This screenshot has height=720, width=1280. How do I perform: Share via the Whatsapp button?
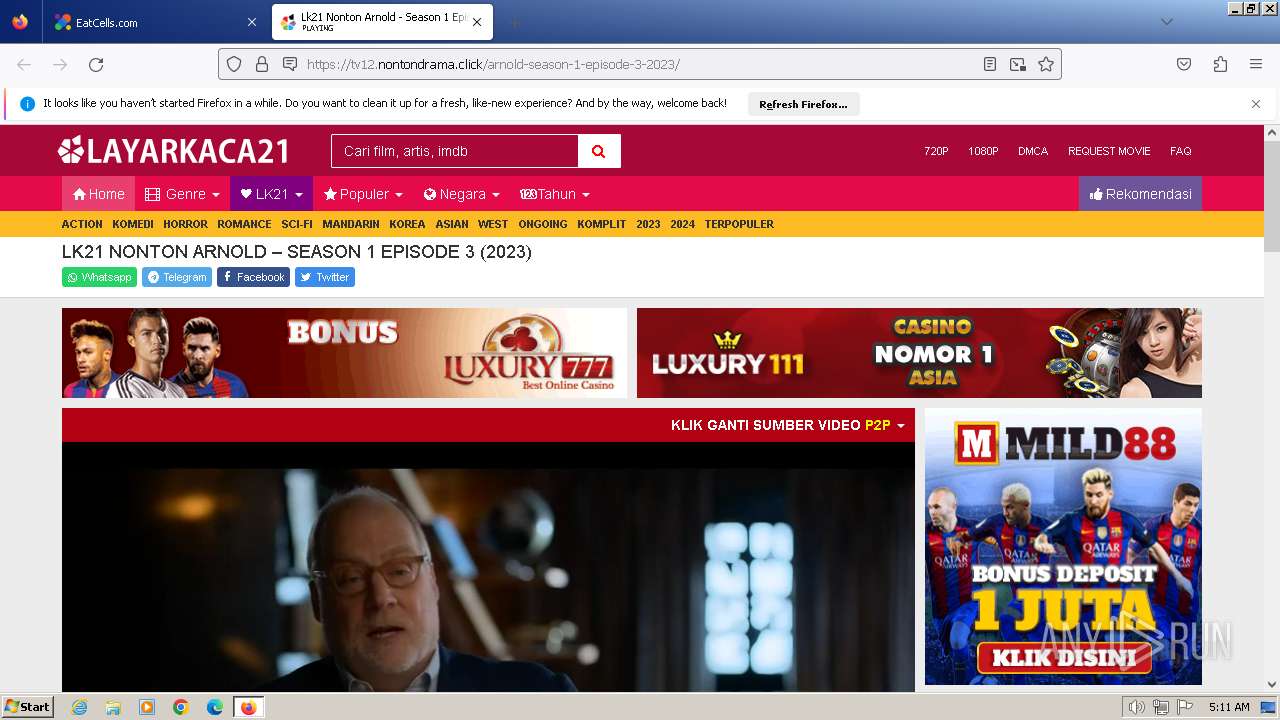[x=99, y=277]
